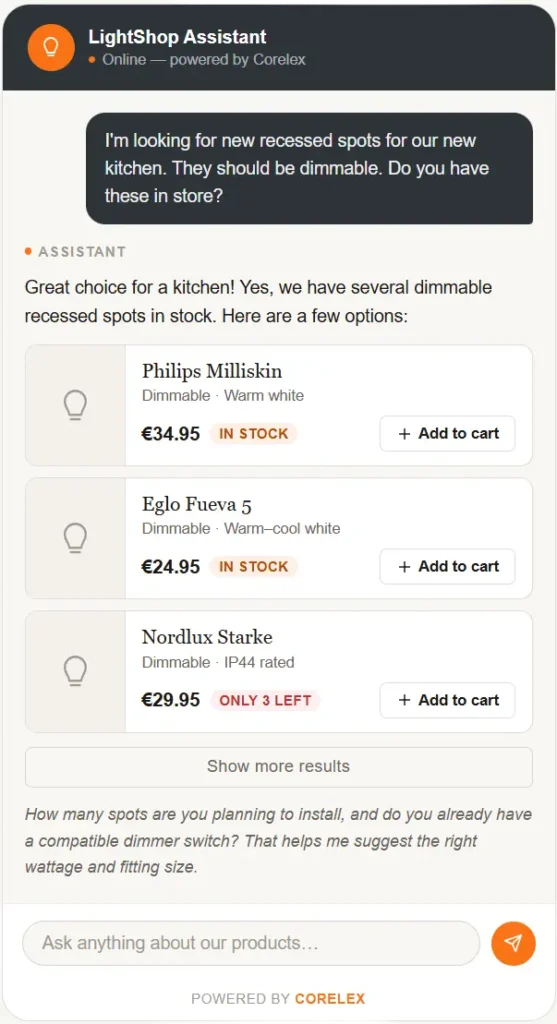The image size is (557, 1024).
Task: Expand list with Show more results
Action: (278, 767)
